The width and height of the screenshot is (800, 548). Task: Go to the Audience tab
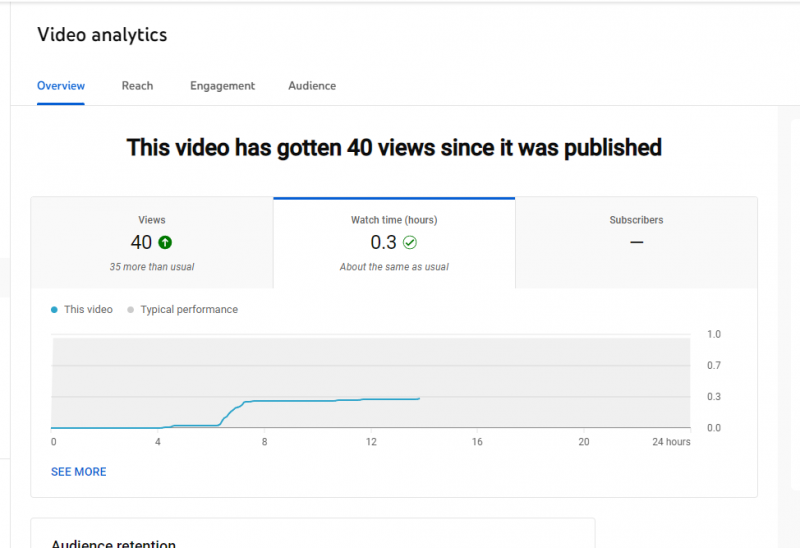[312, 86]
